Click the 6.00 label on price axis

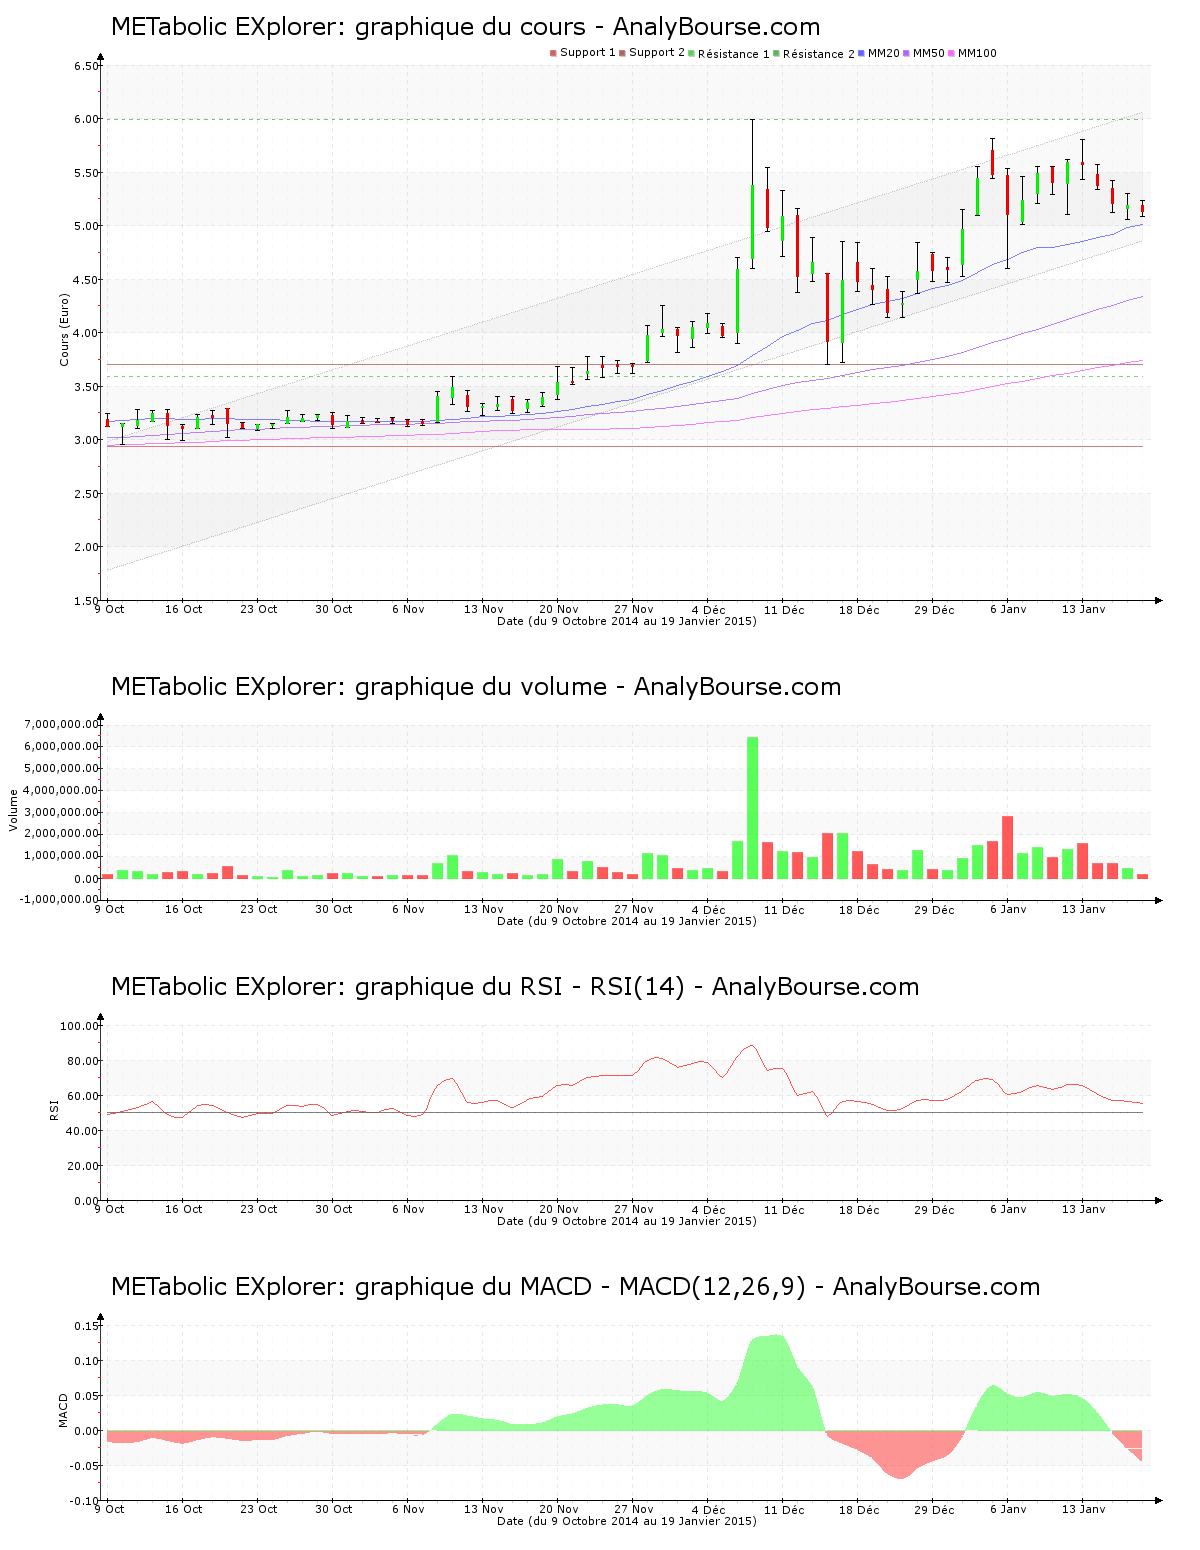tap(86, 119)
